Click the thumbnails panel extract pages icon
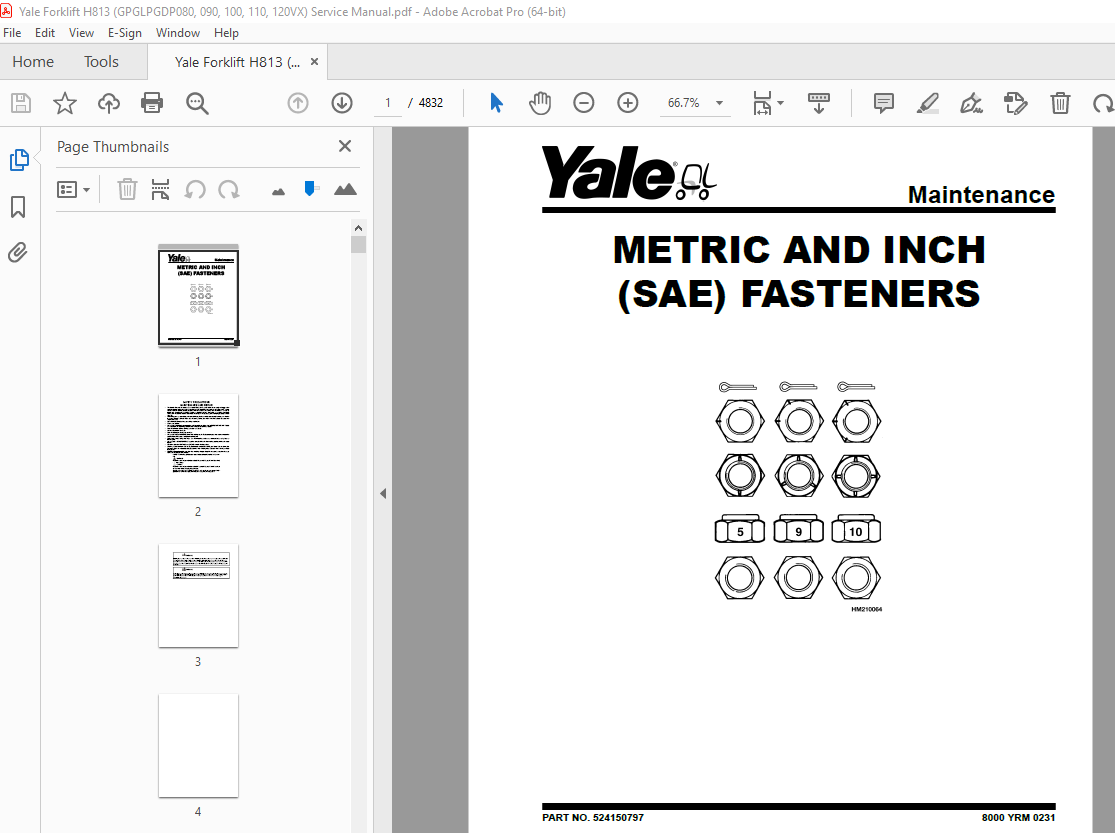Screen dimensions: 1115x833 pos(161,189)
